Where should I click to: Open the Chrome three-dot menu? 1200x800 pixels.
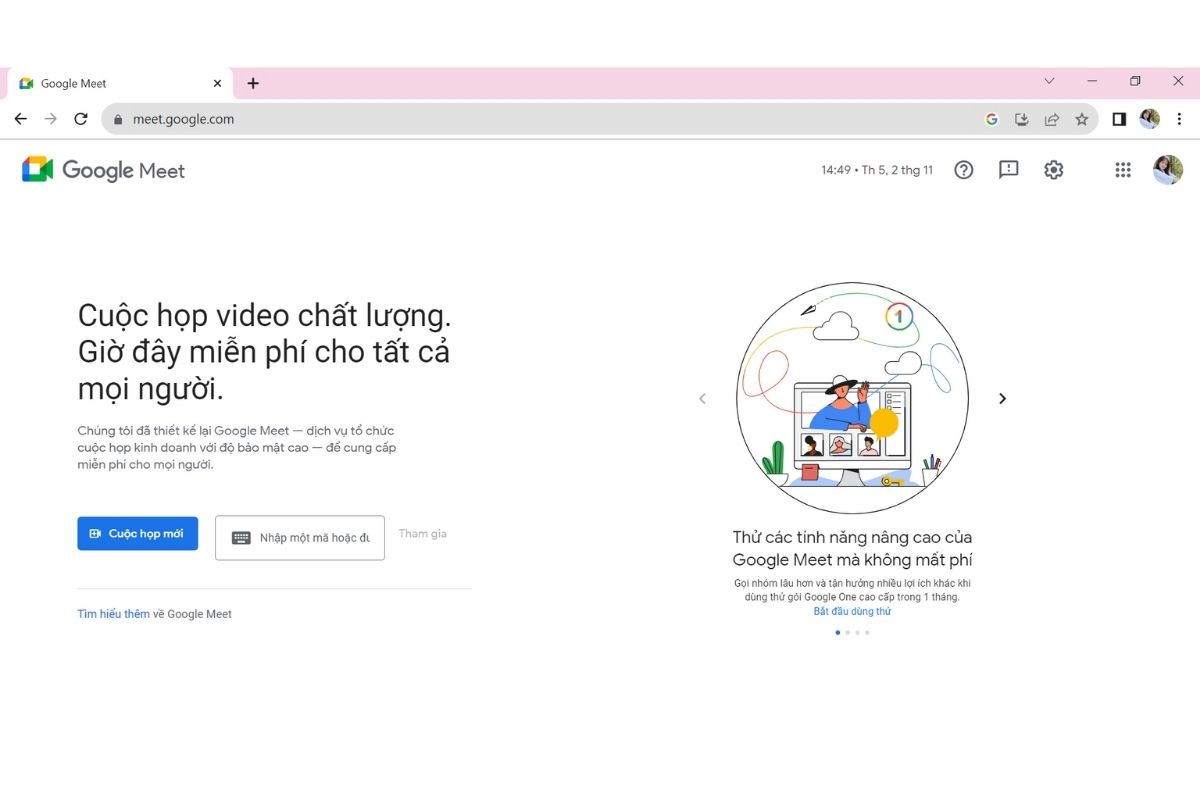tap(1179, 119)
